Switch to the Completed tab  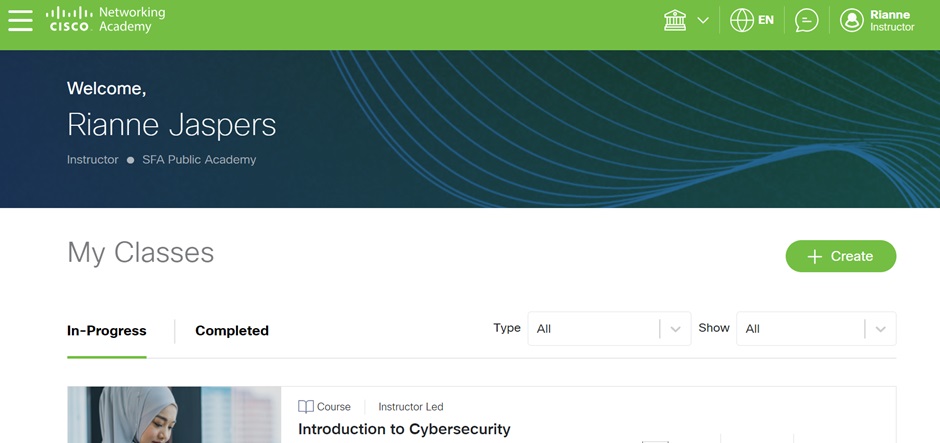(x=232, y=331)
